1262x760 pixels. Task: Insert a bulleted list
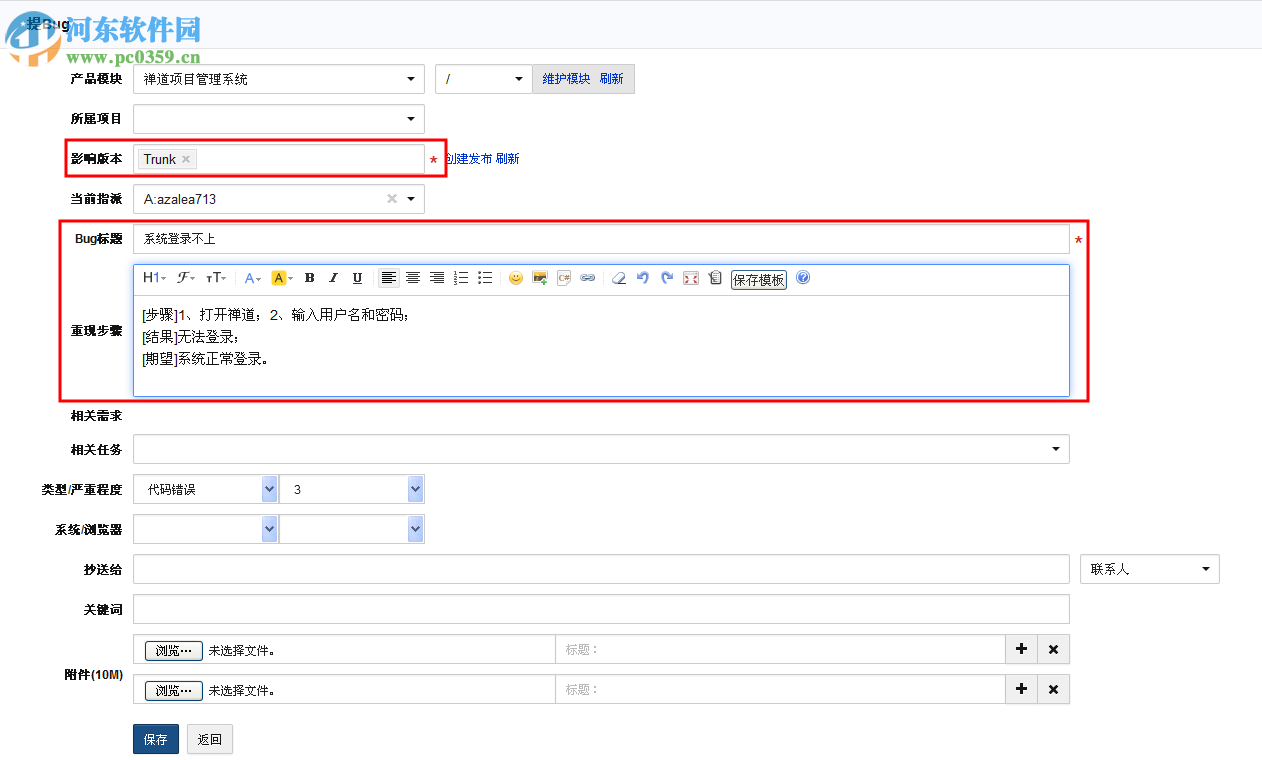pos(485,278)
